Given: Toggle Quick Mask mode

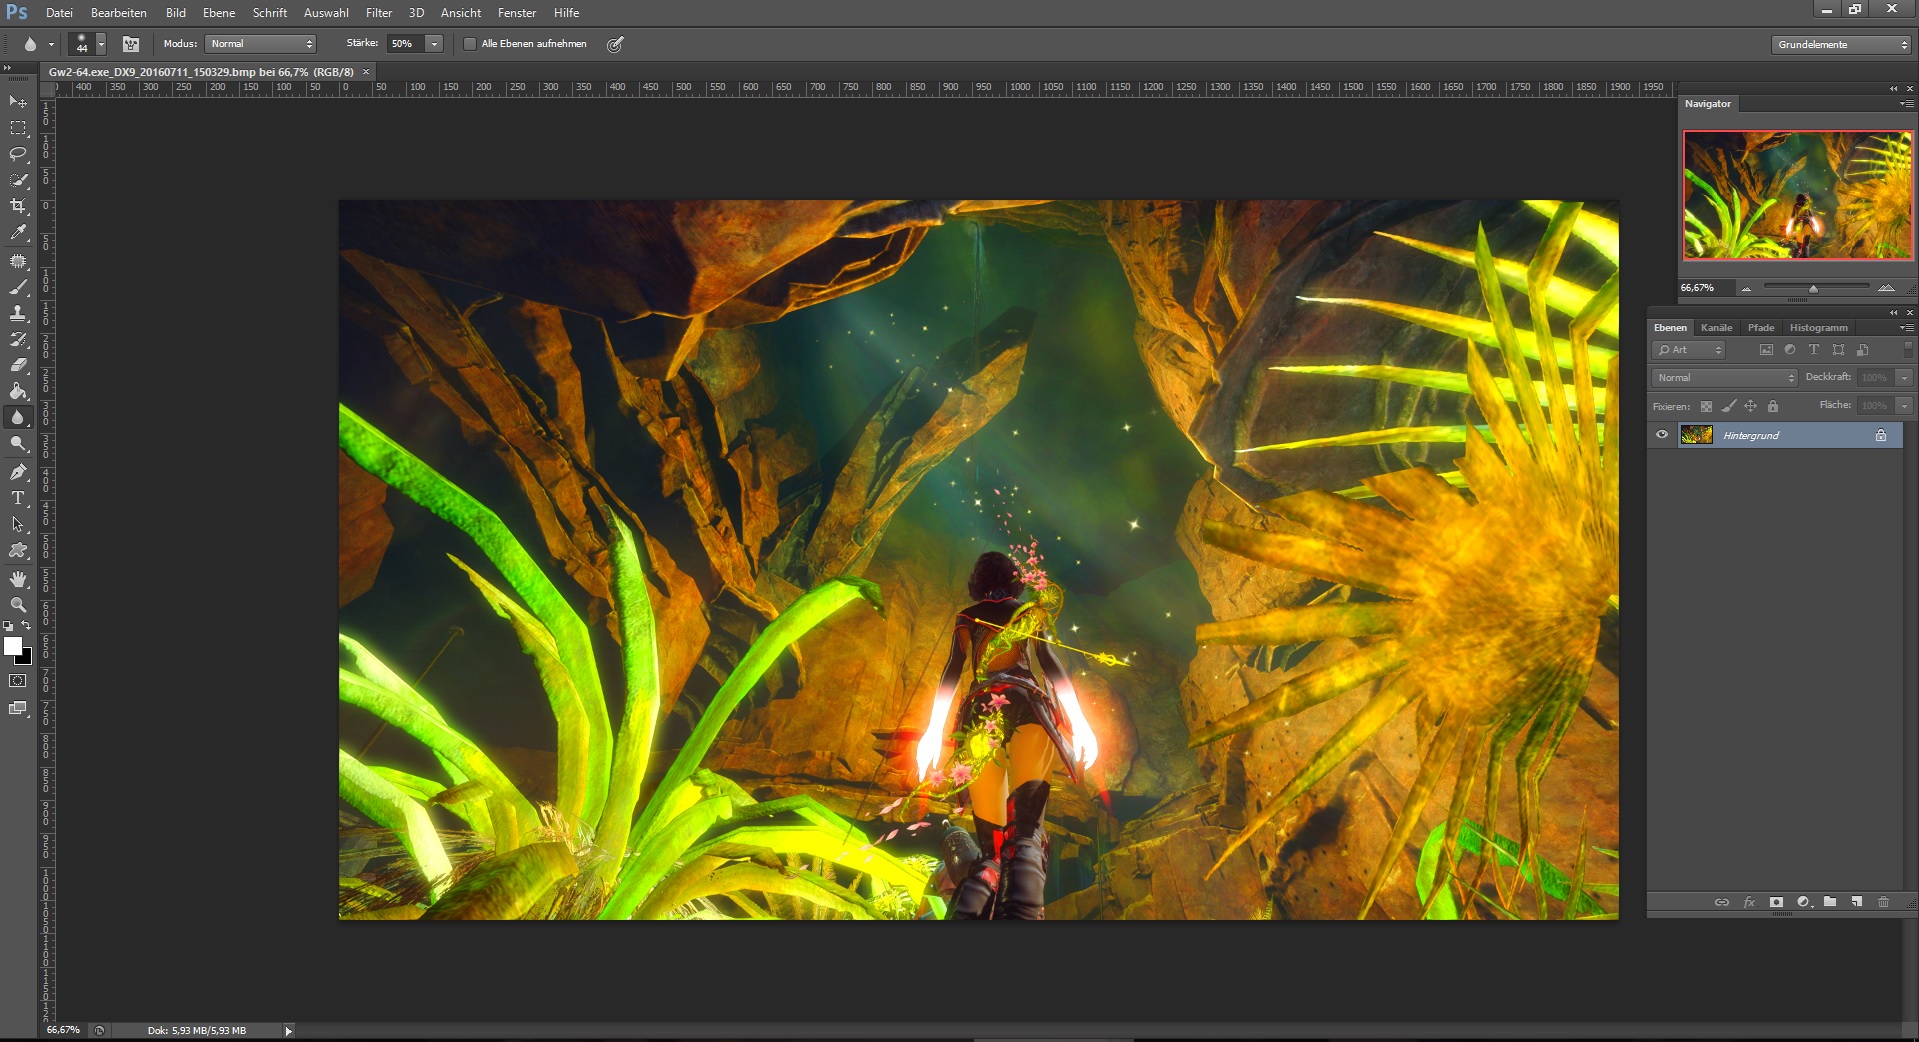Looking at the screenshot, I should (18, 681).
